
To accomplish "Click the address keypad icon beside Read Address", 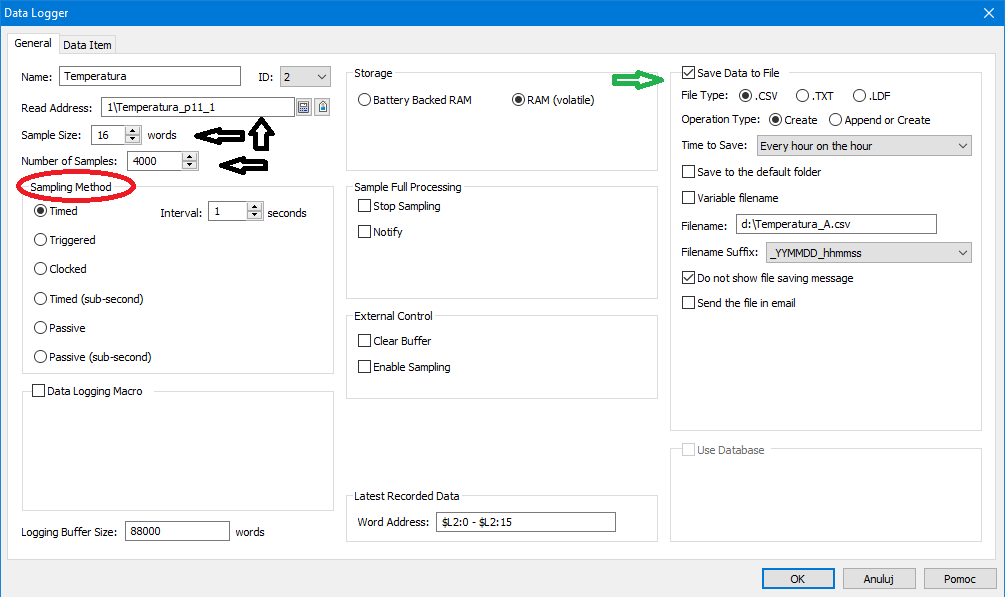I will coord(304,107).
